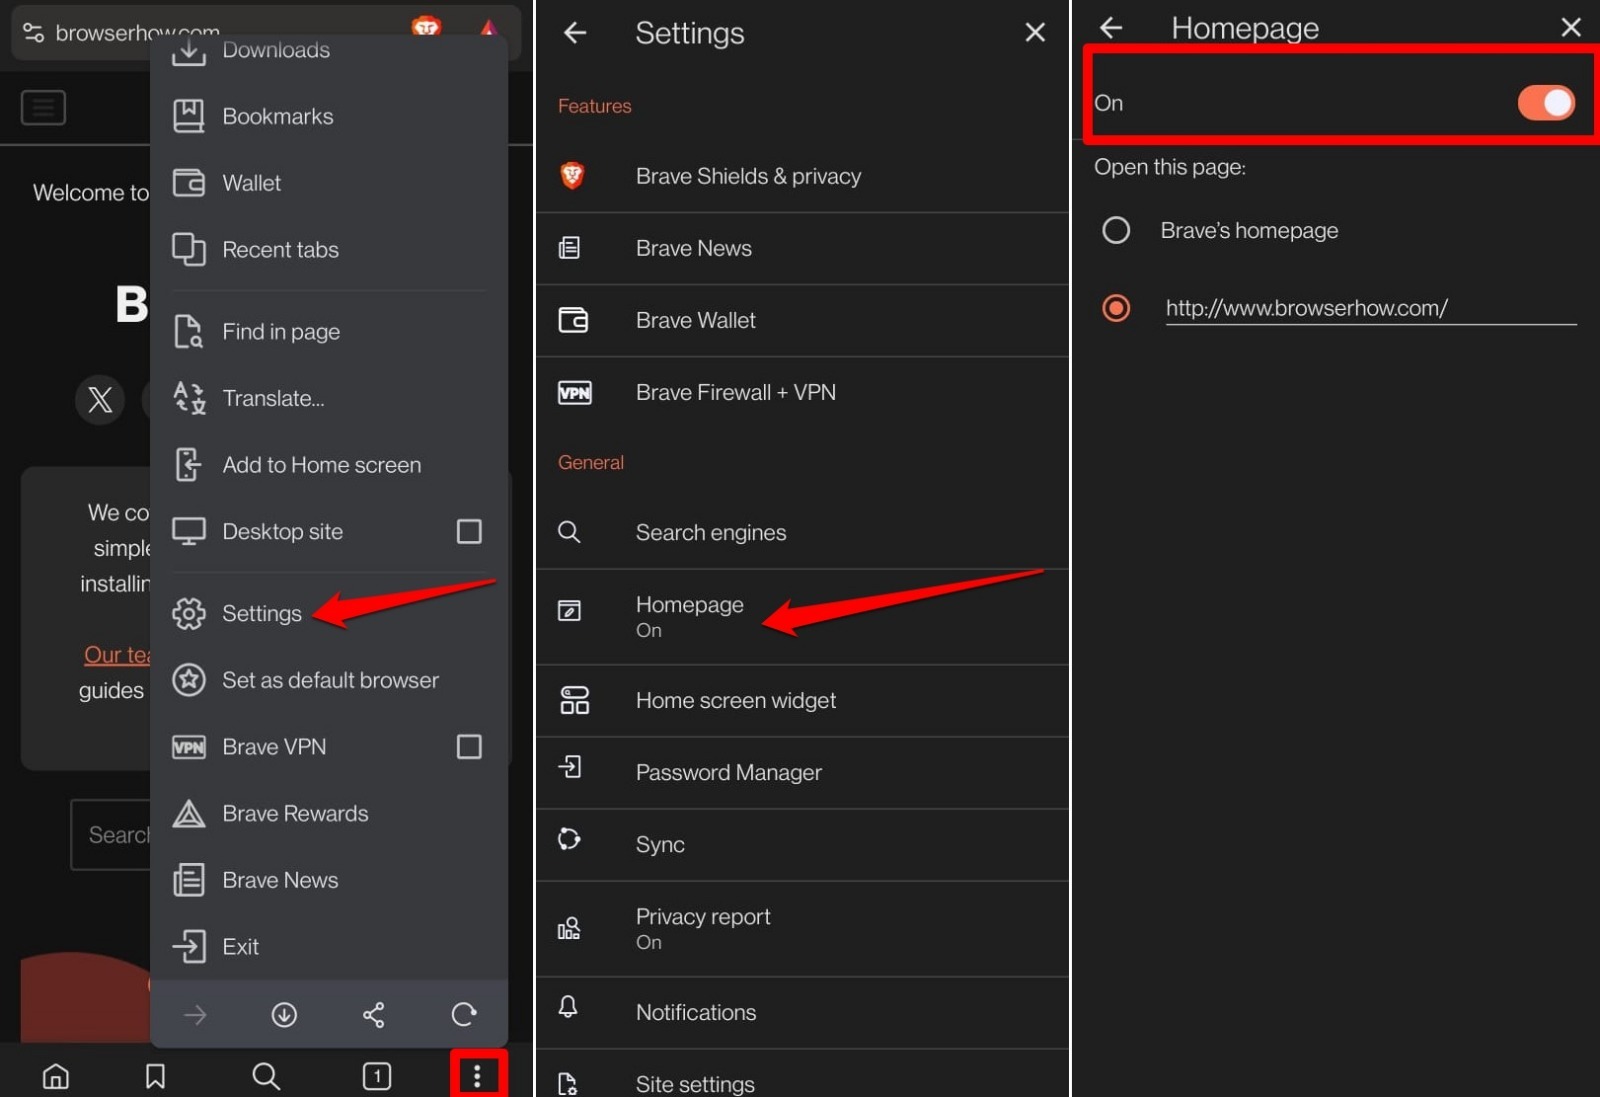The height and width of the screenshot is (1097, 1600).
Task: Open Password Manager settings
Action: click(803, 772)
